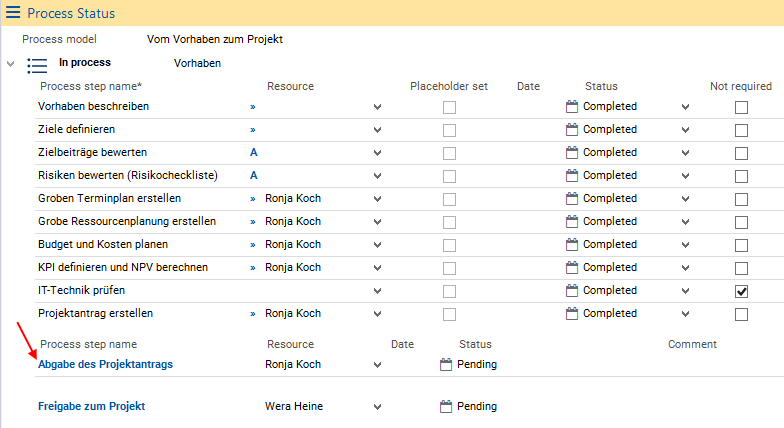Open the hamburger menu beside Process Status
The width and height of the screenshot is (784, 428).
[13, 13]
